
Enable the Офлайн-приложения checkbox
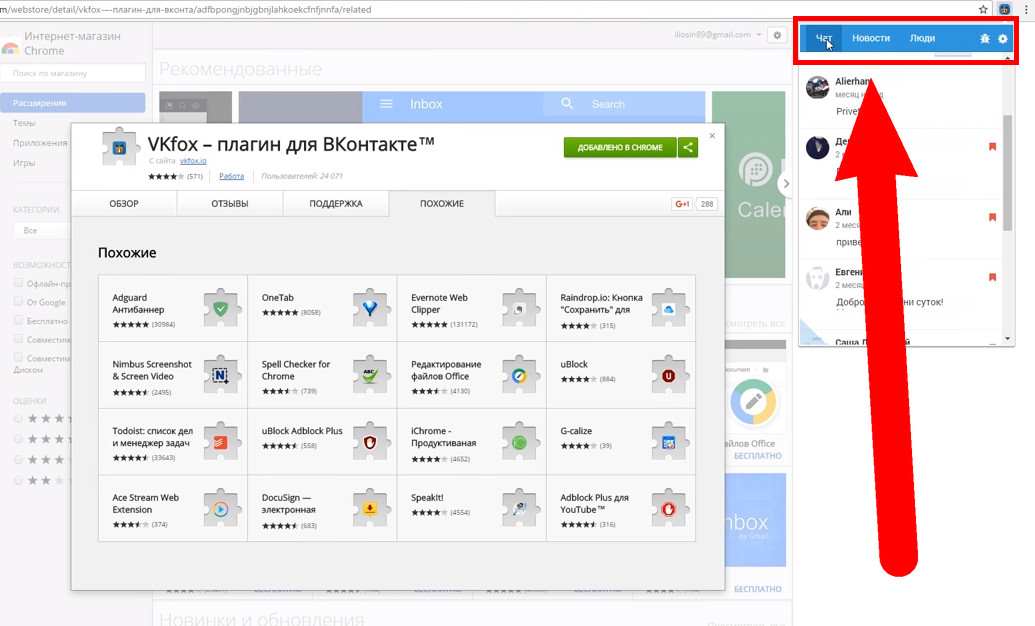[x=18, y=283]
